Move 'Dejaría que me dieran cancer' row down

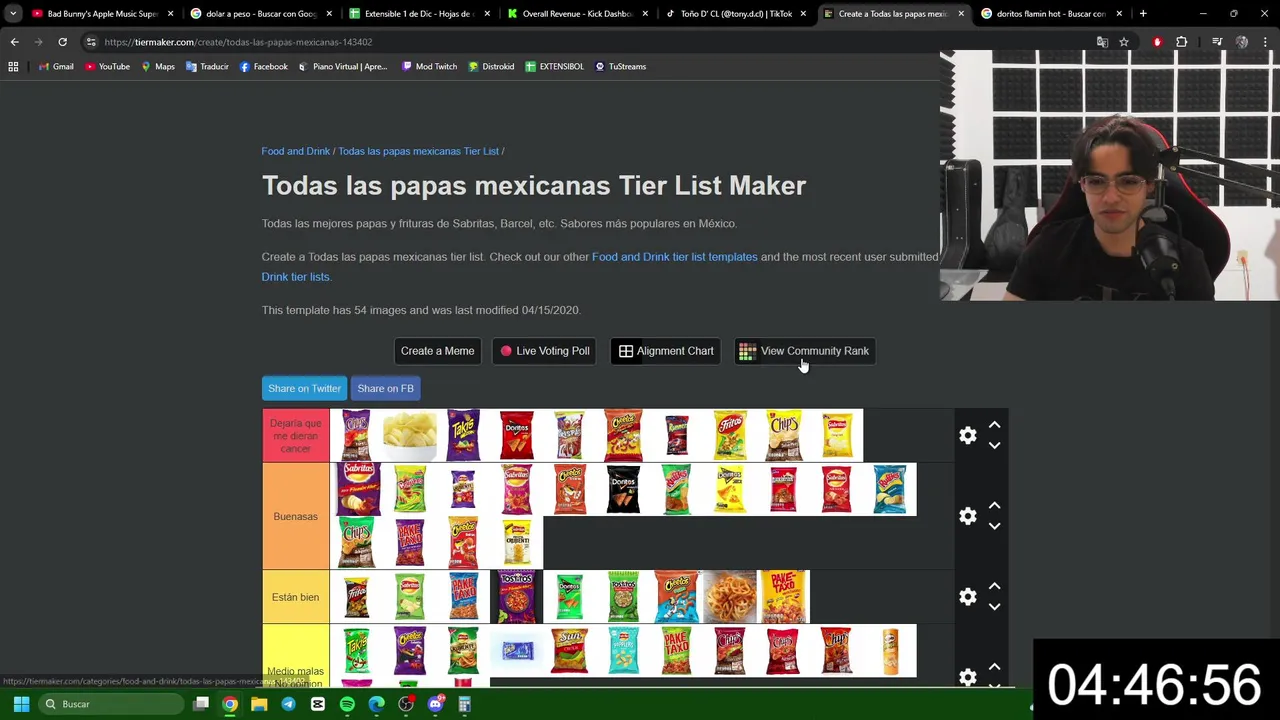click(x=994, y=446)
